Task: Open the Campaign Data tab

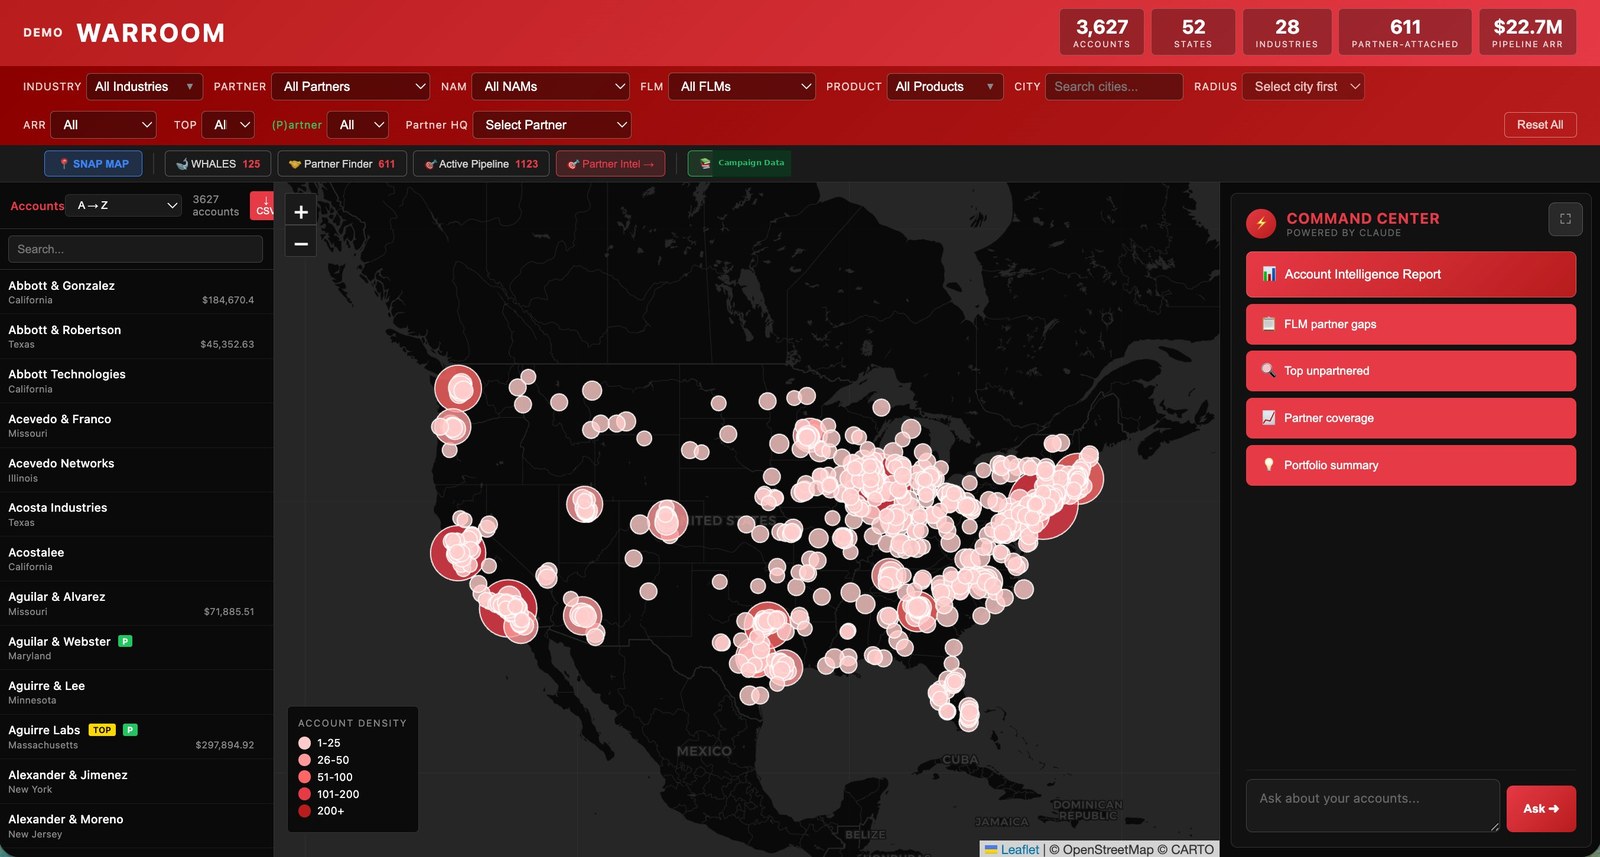Action: (x=740, y=163)
